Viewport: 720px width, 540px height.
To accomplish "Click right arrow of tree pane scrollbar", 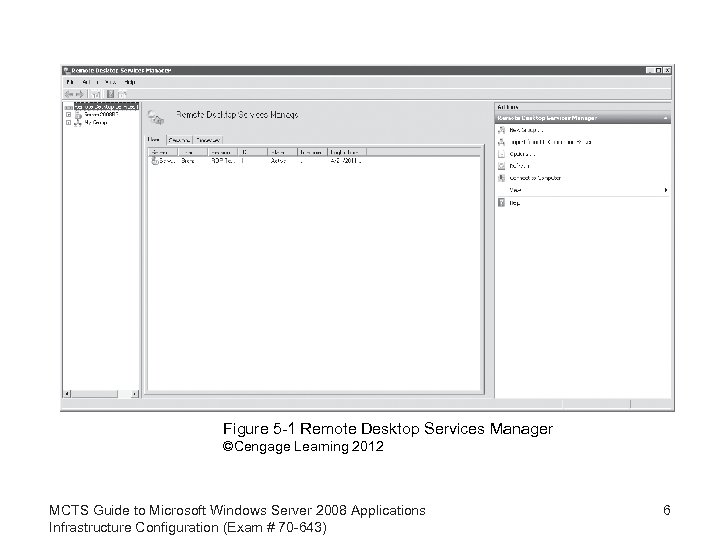I will (135, 394).
